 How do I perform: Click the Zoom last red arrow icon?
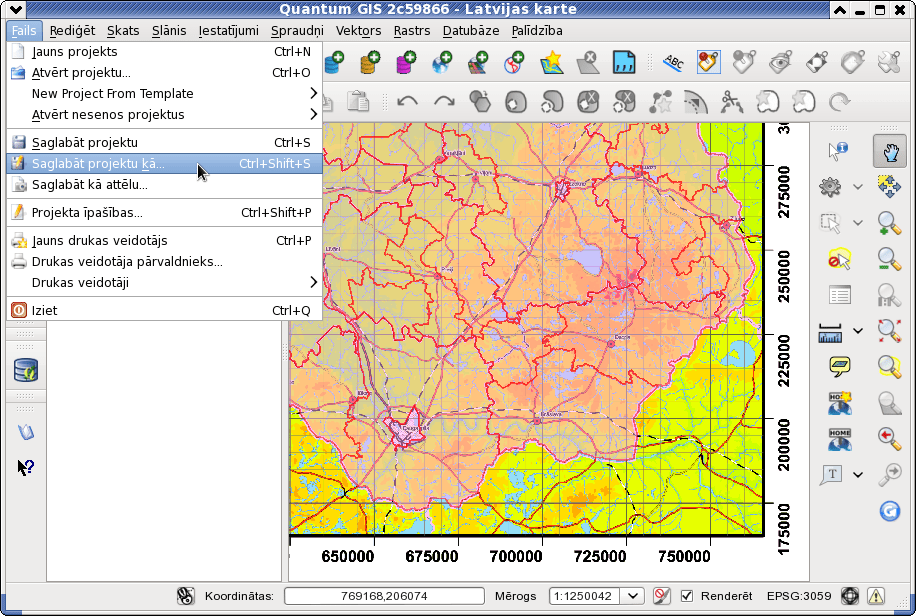coord(889,438)
